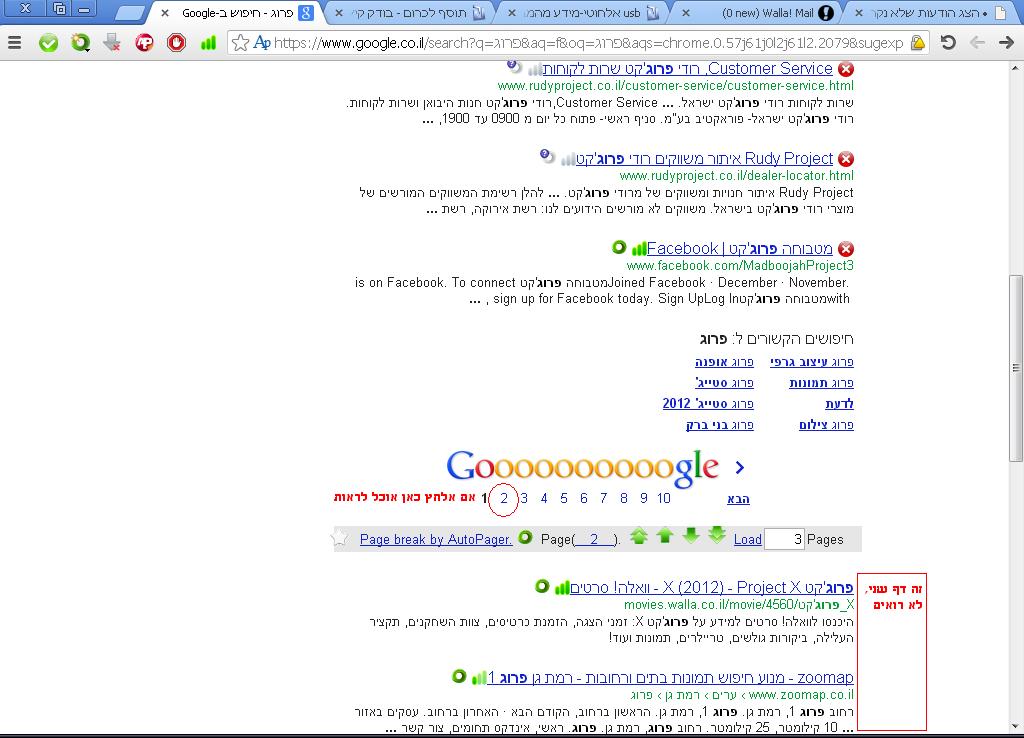Click AutoPager double-up arrow to jump to top

(x=639, y=536)
